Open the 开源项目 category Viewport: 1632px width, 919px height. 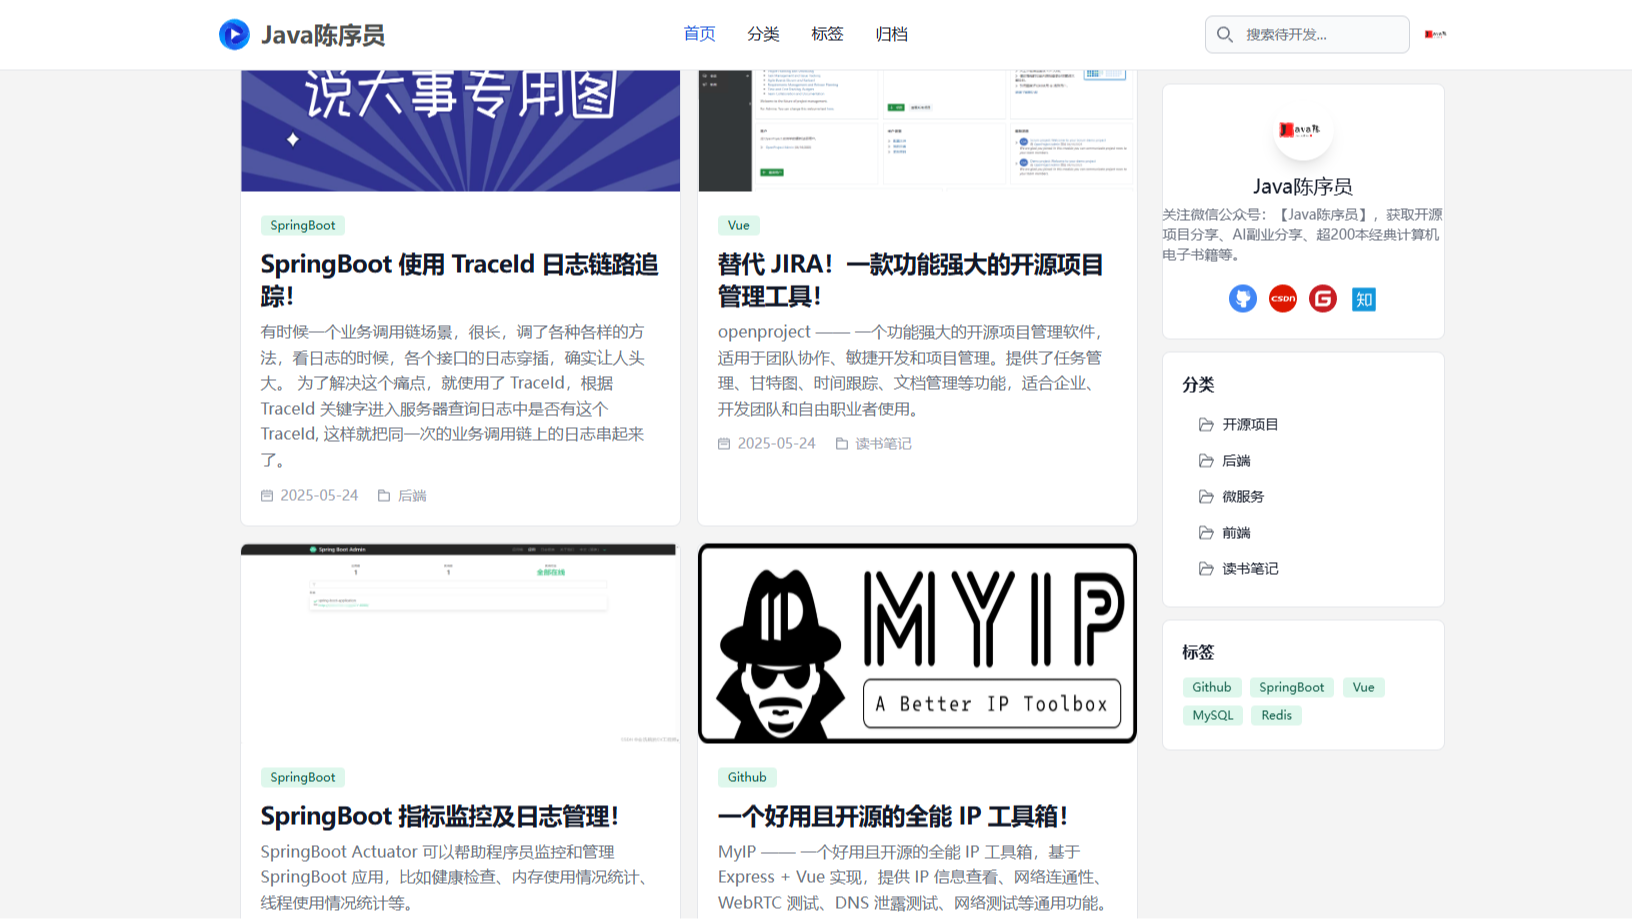[1250, 425]
